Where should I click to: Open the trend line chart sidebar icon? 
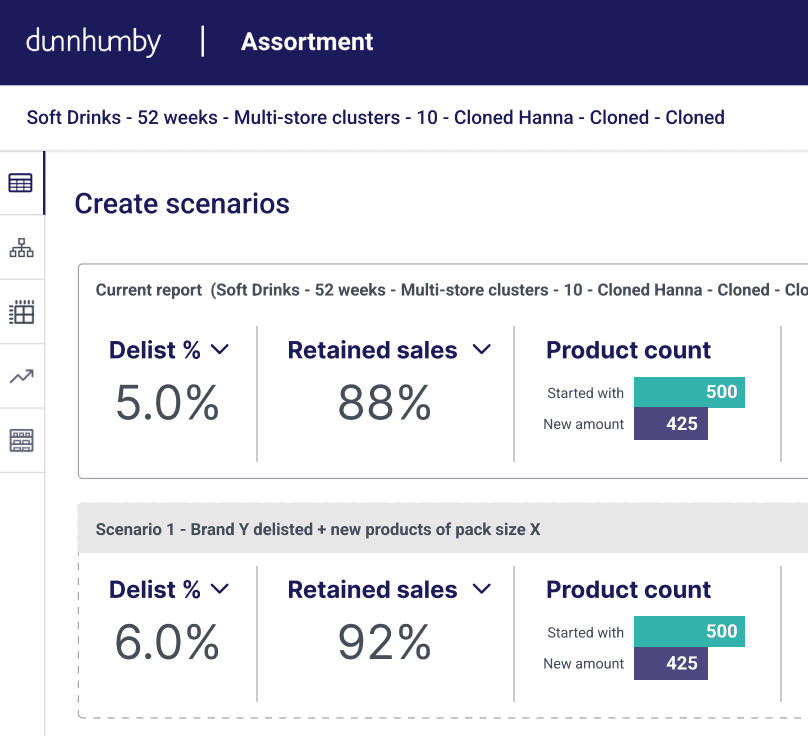coord(21,376)
